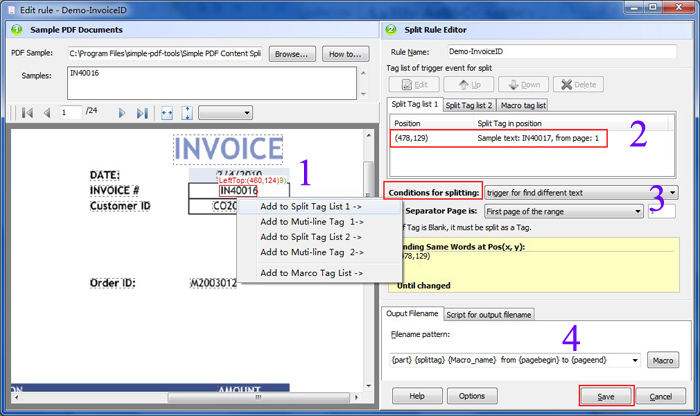The height and width of the screenshot is (416, 700).
Task: Click the Edit tag button
Action: pos(414,84)
